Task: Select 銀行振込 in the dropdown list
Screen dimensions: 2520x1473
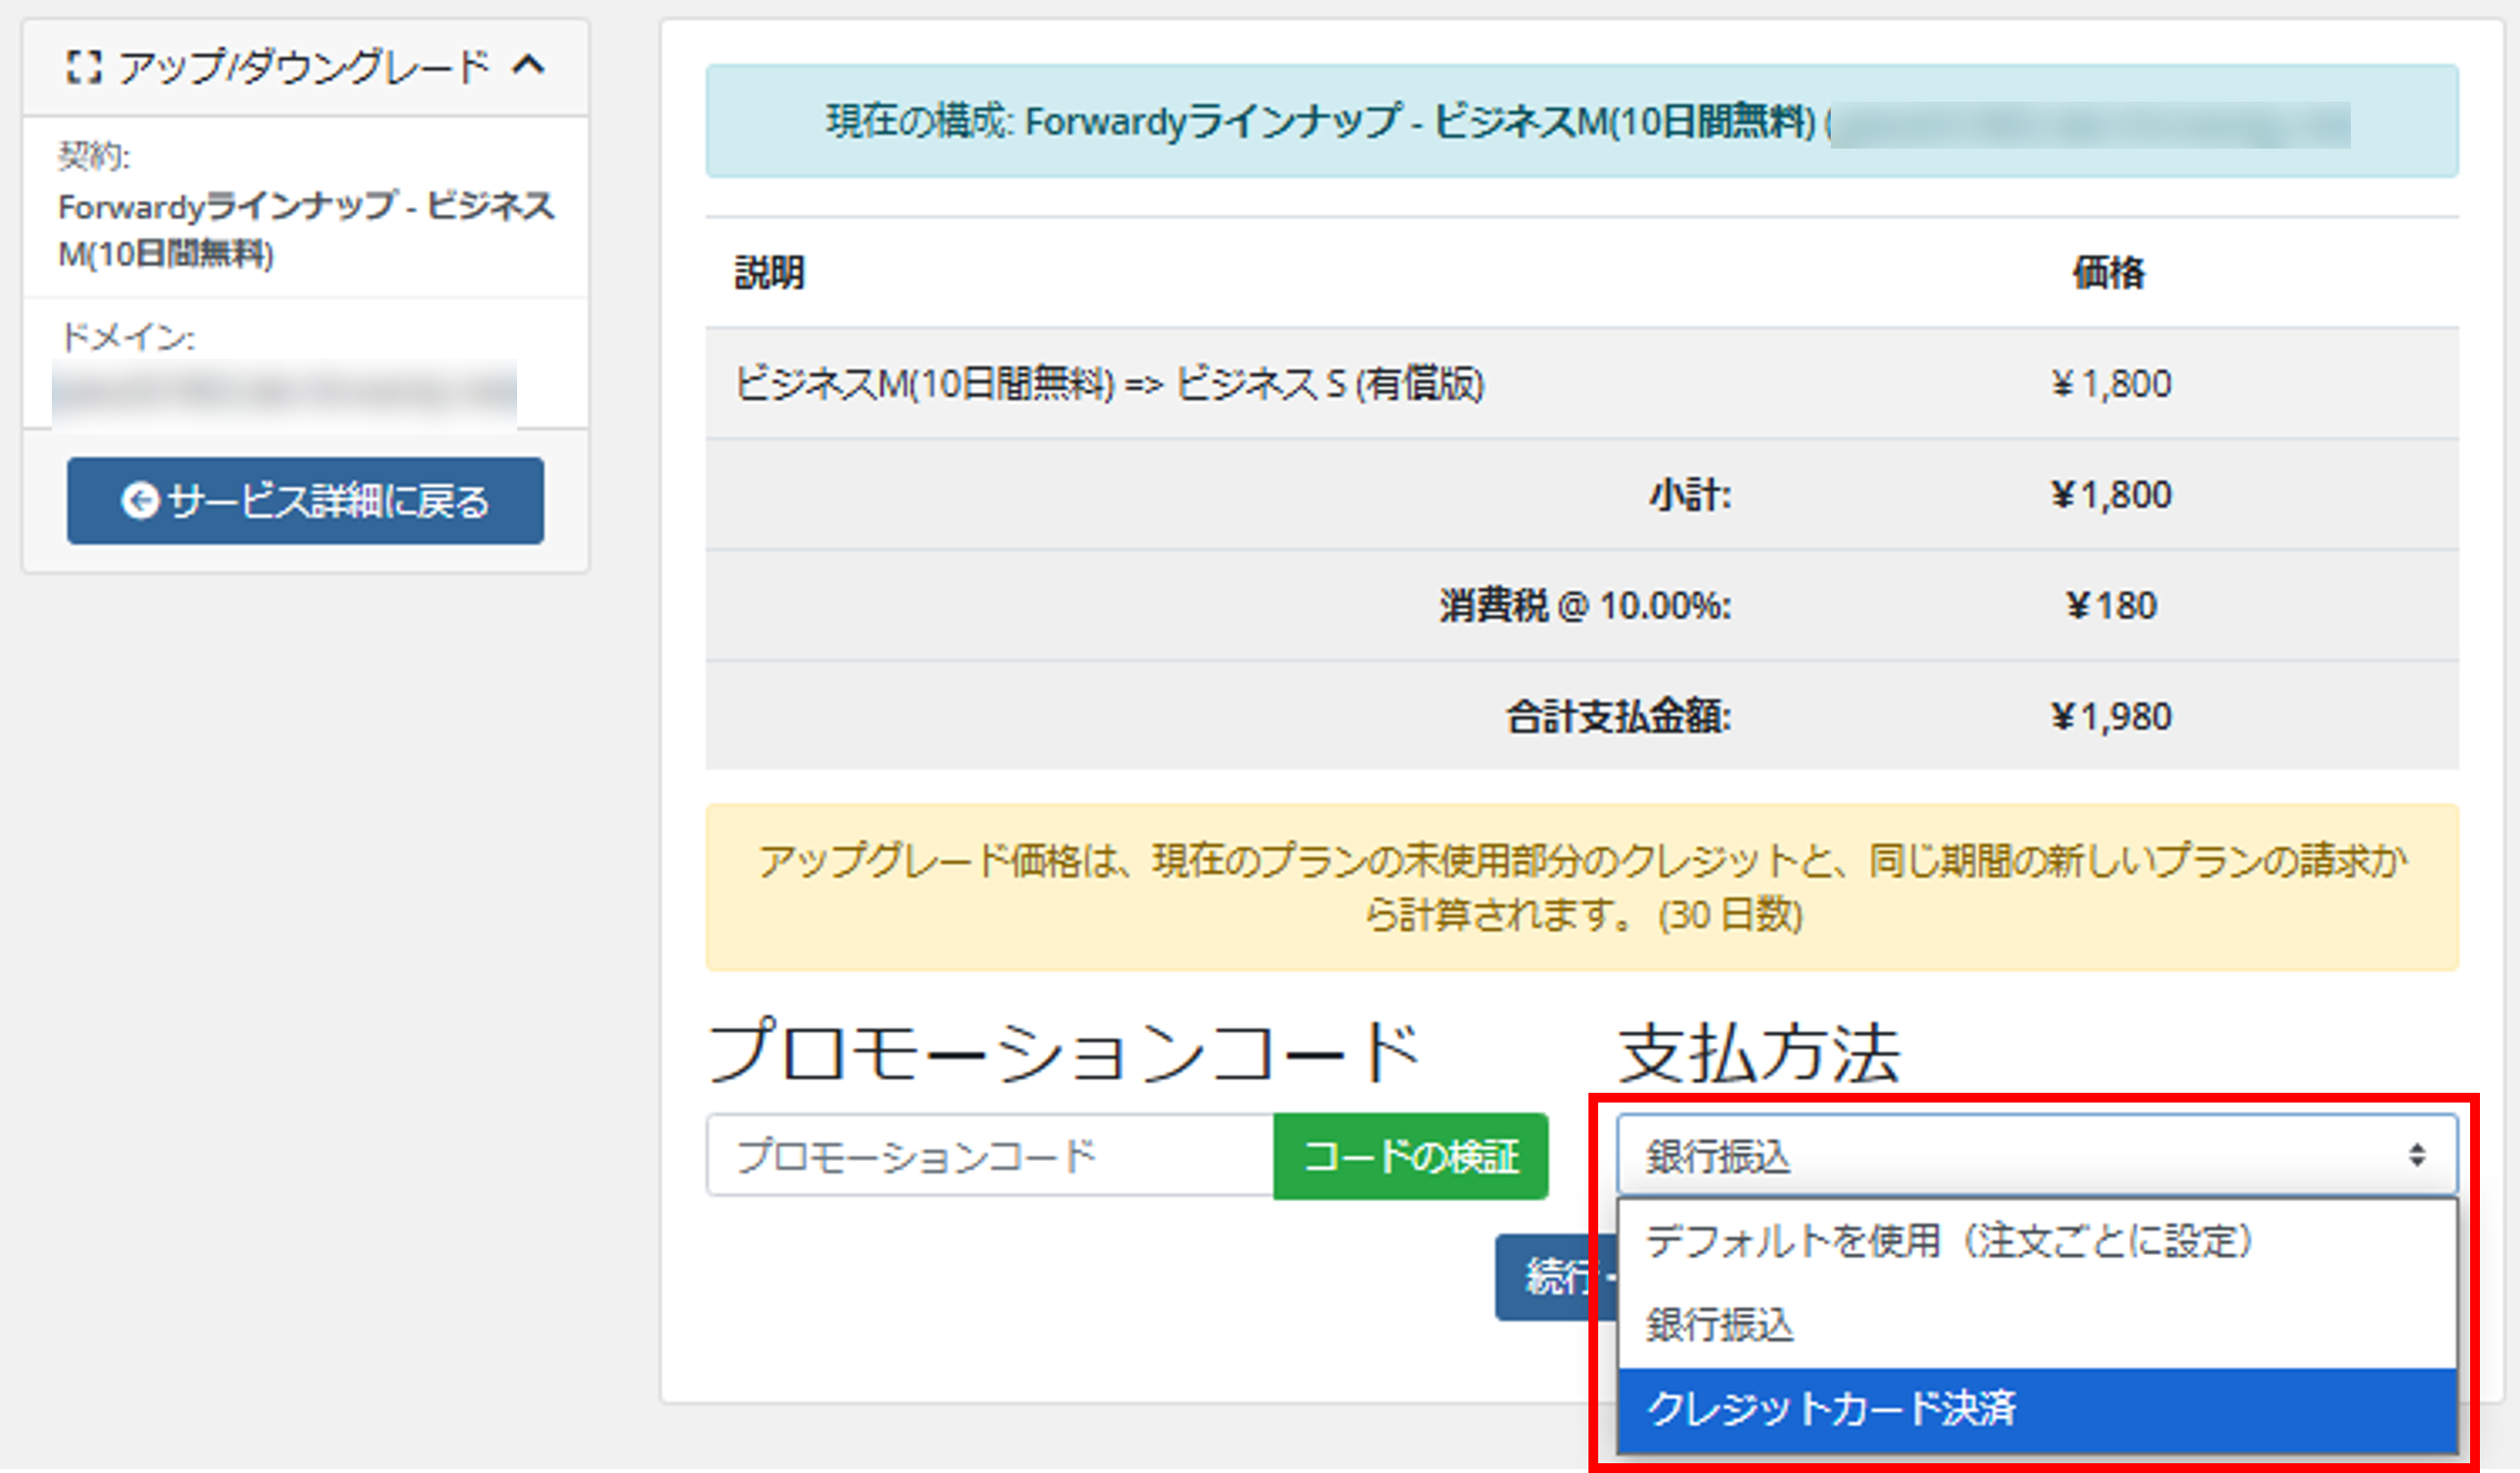Action: pos(2037,1325)
